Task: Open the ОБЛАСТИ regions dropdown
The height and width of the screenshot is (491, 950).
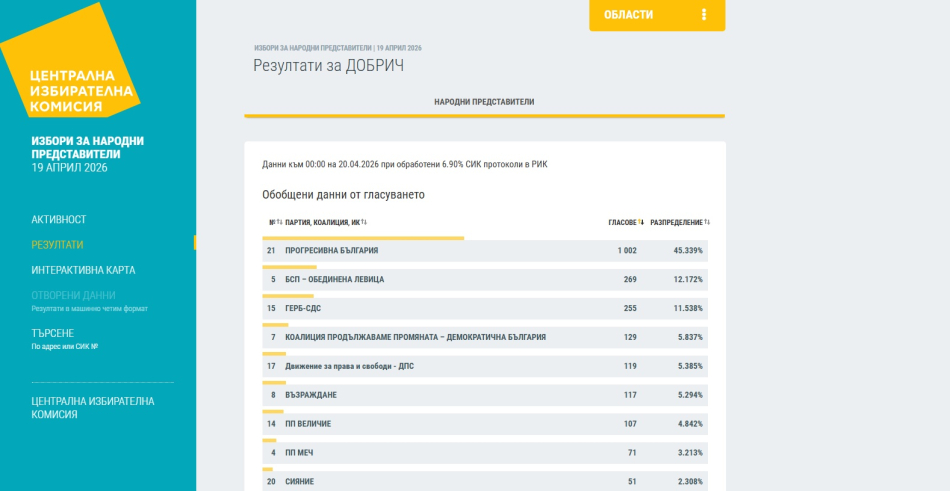Action: [629, 15]
